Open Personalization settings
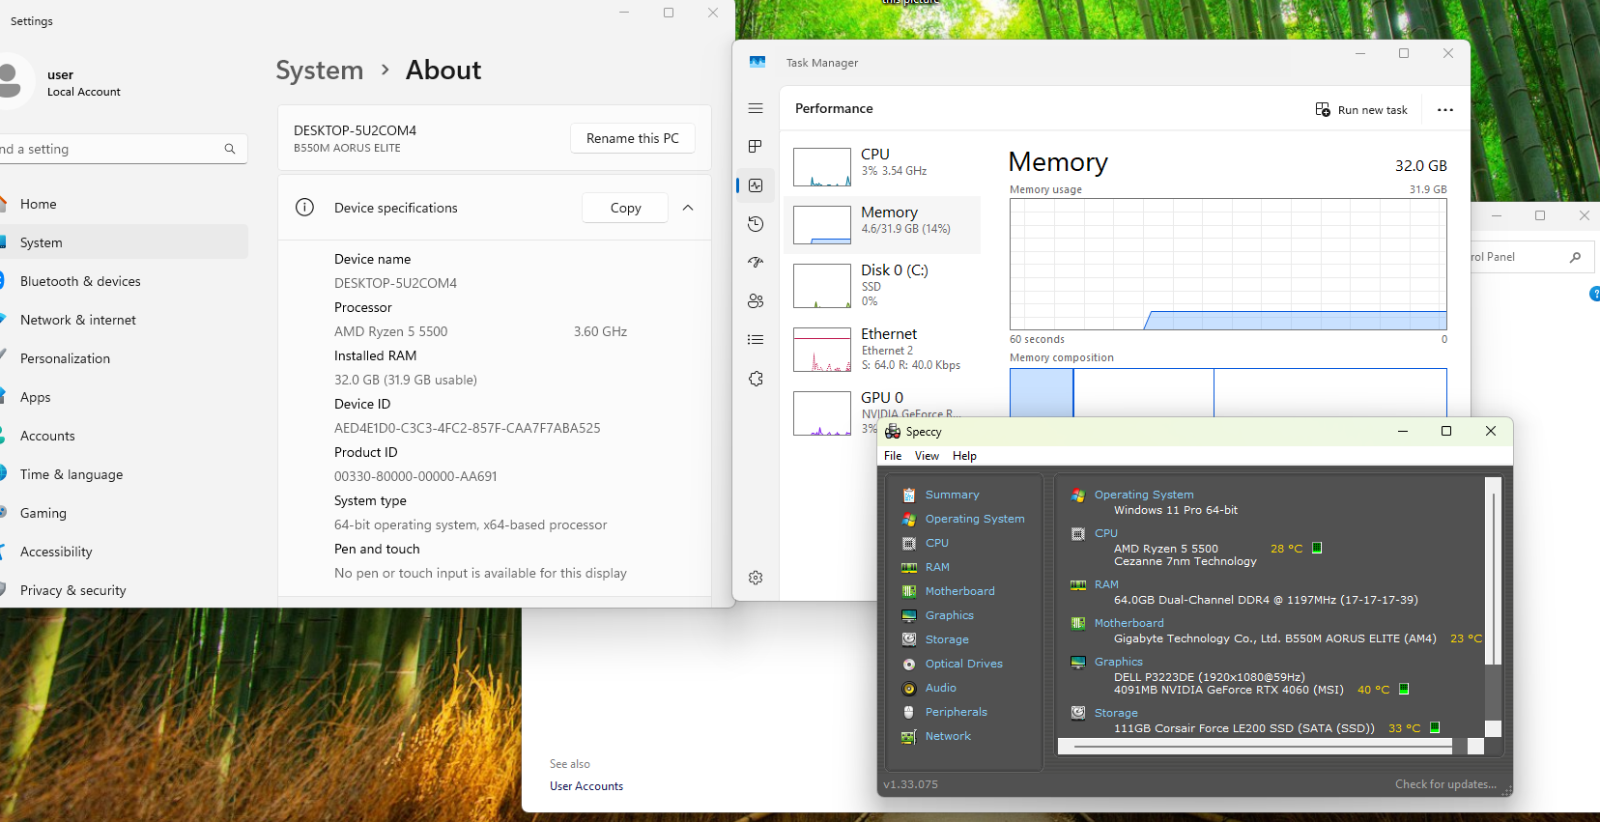 tap(124, 358)
